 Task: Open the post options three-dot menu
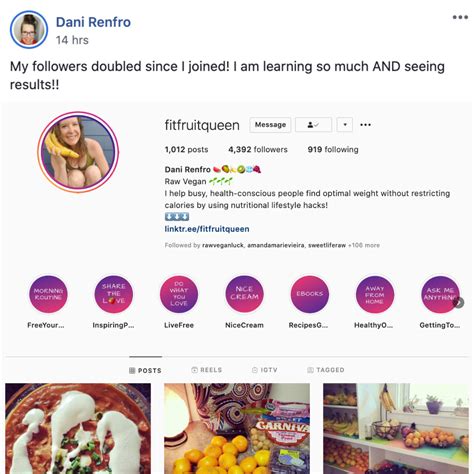tap(460, 17)
